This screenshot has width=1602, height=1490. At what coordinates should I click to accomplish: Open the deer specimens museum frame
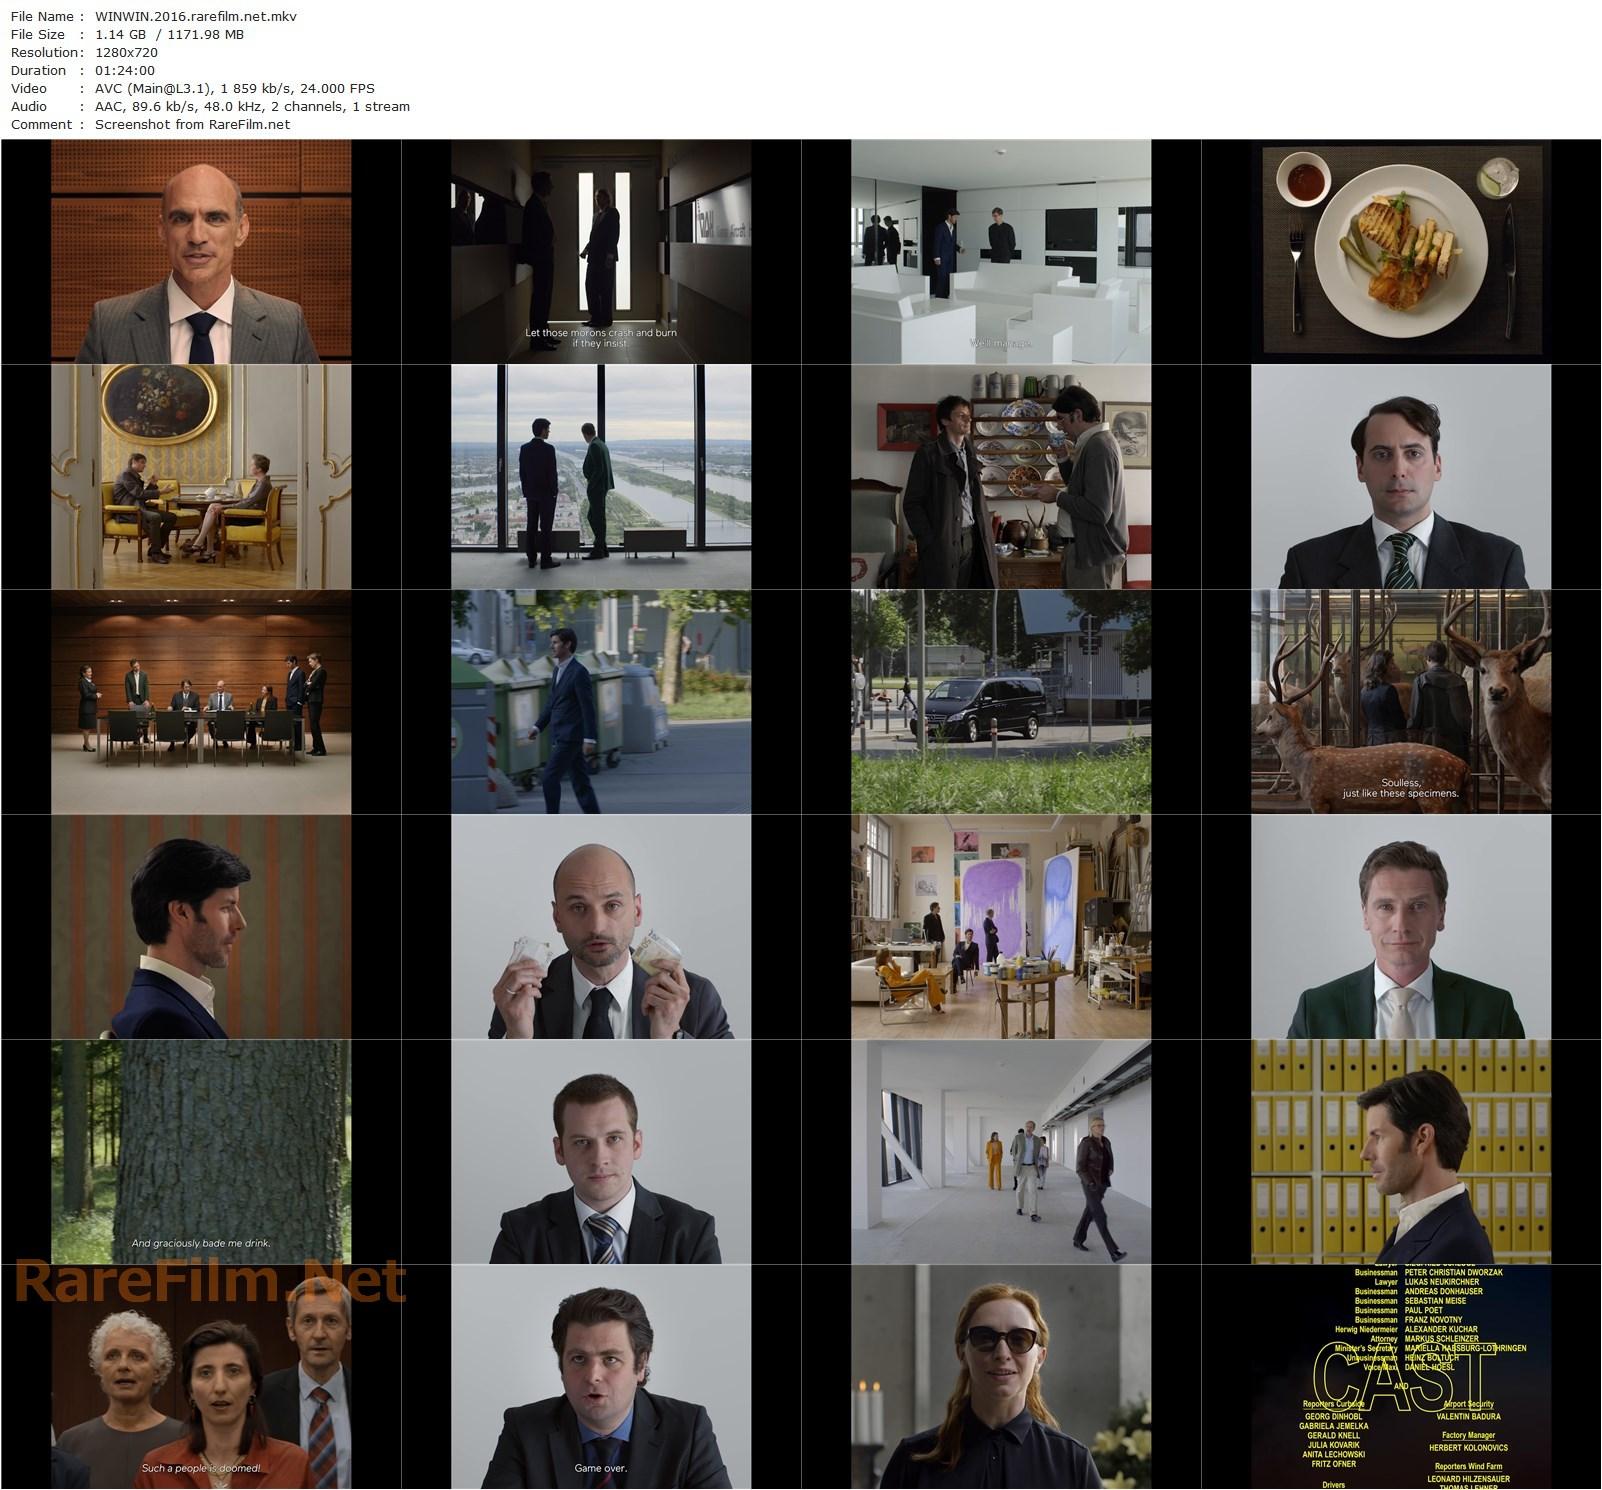[x=1401, y=701]
